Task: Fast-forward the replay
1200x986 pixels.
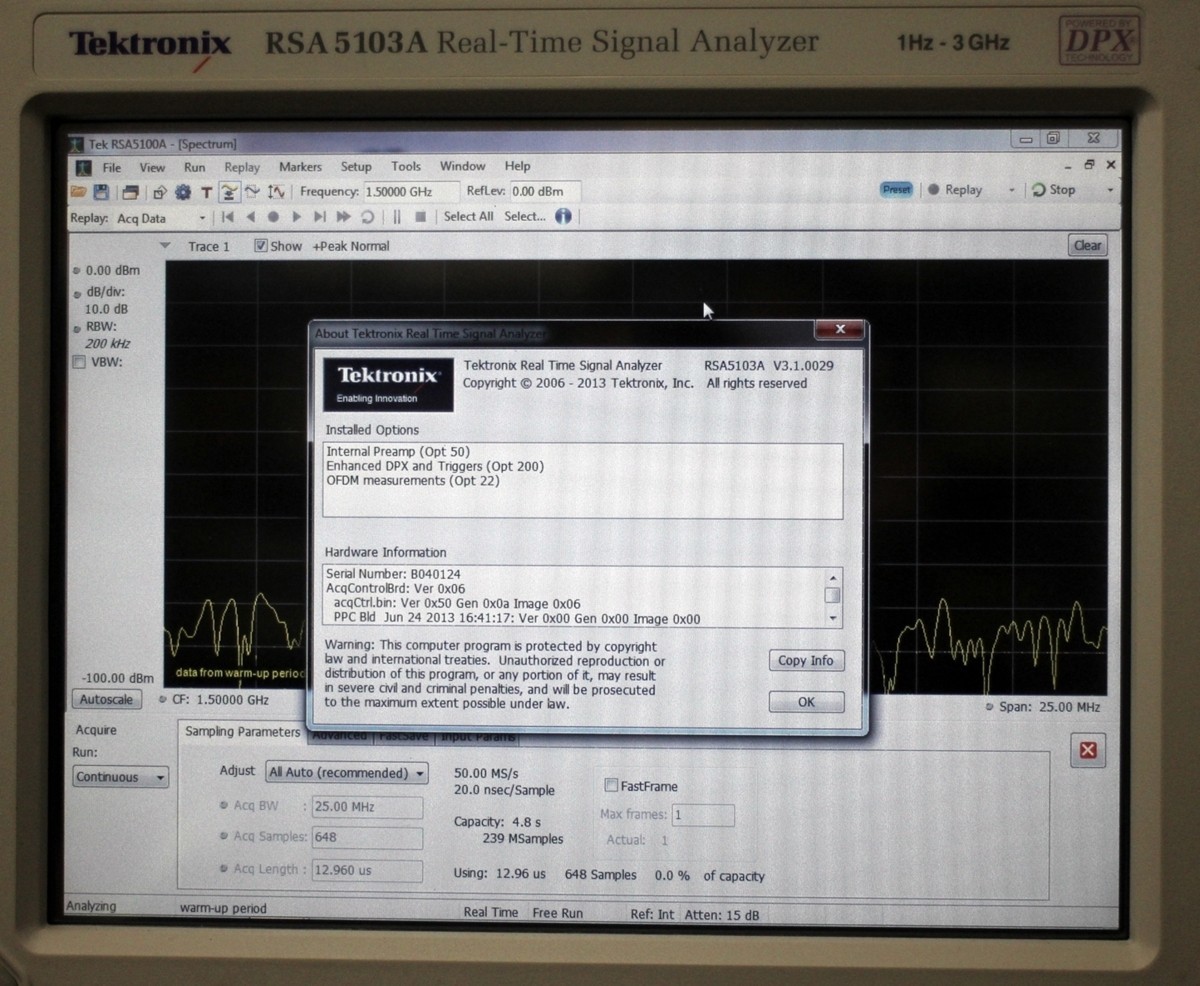Action: 343,217
